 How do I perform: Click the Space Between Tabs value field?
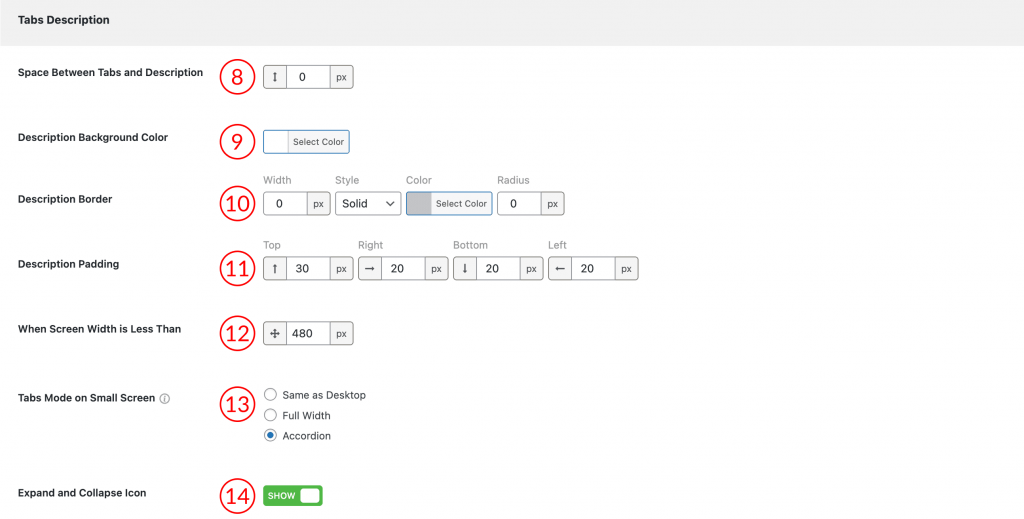click(308, 77)
